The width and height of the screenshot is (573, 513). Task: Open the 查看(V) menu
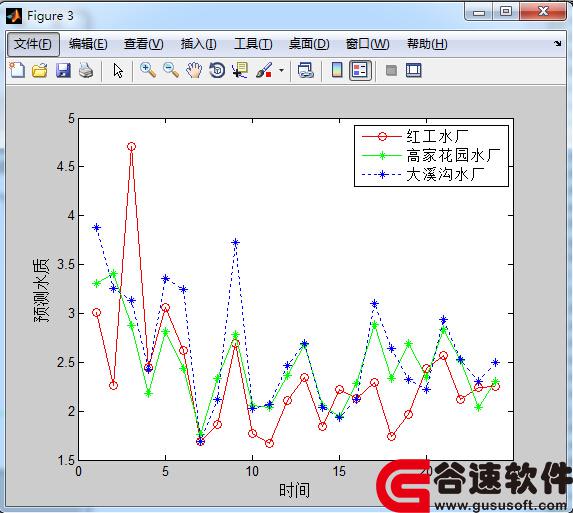(x=144, y=44)
